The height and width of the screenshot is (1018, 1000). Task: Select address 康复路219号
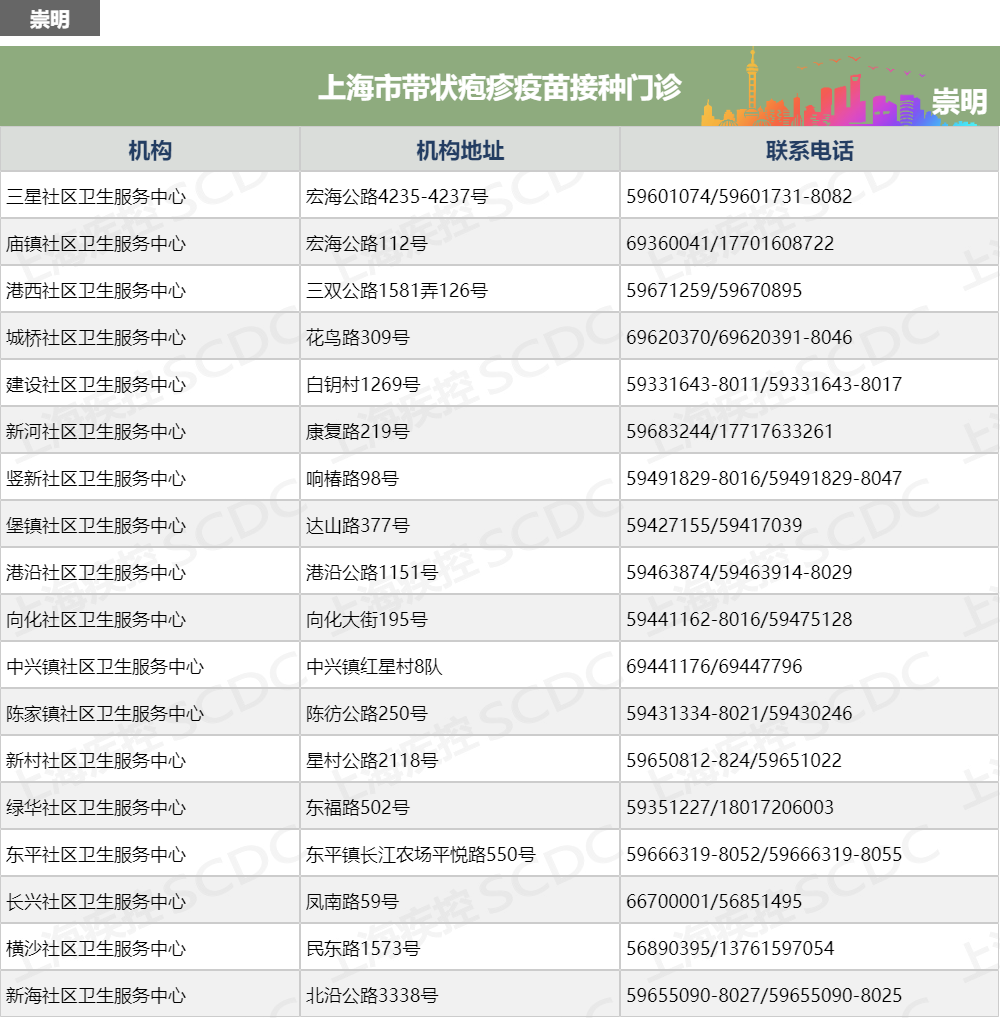click(358, 431)
